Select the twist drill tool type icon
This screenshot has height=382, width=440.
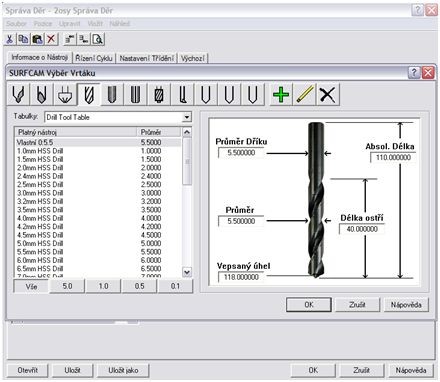88,94
